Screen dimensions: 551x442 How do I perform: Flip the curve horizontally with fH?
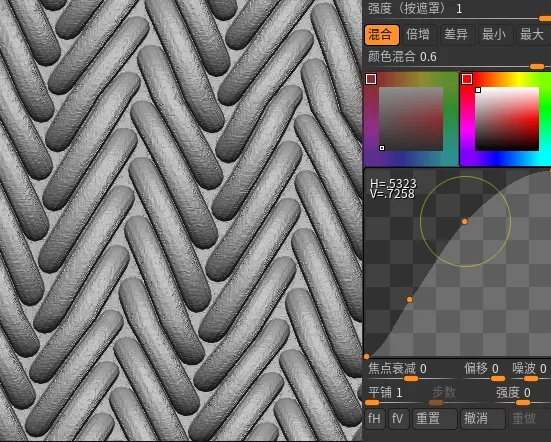375,418
